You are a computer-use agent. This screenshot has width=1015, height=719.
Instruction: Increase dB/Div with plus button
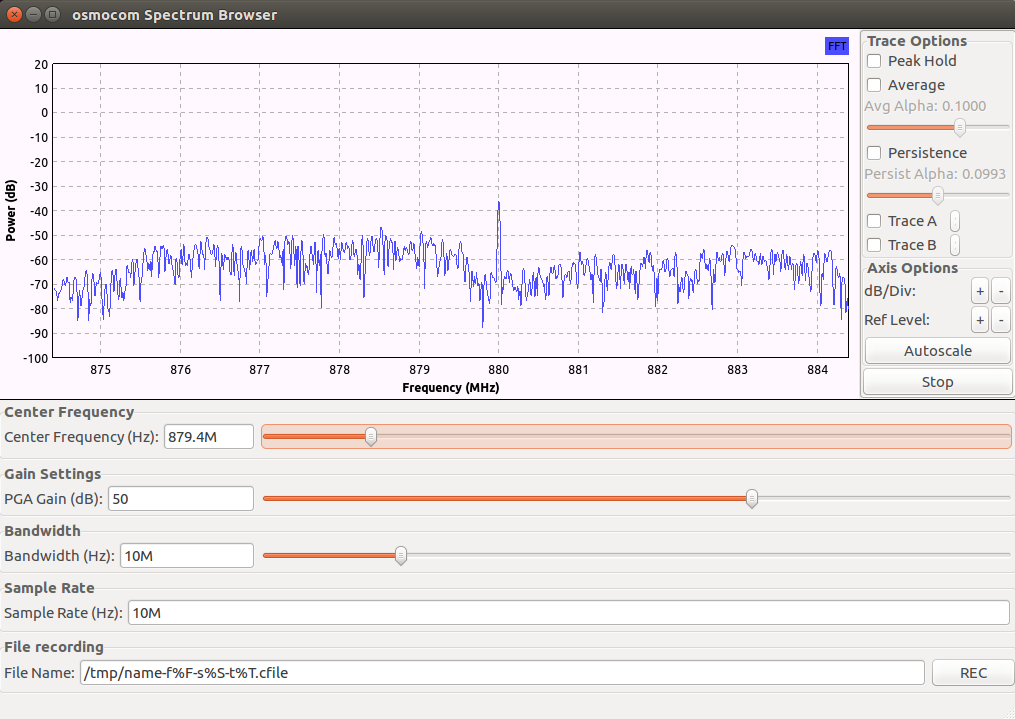click(980, 291)
